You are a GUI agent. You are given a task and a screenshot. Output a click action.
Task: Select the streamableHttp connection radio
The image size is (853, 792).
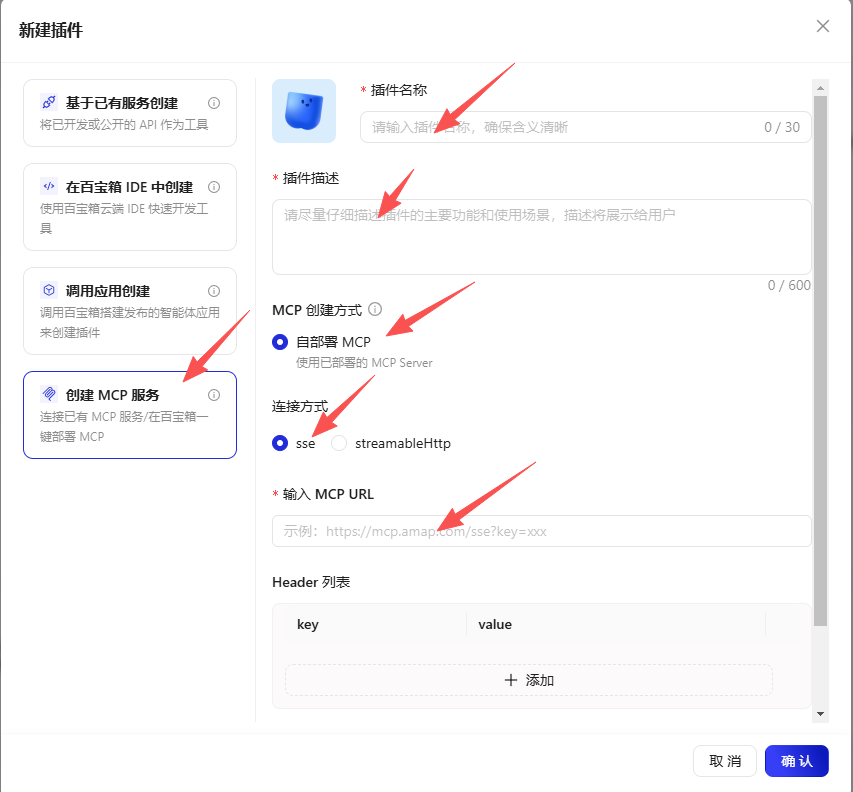tap(338, 443)
